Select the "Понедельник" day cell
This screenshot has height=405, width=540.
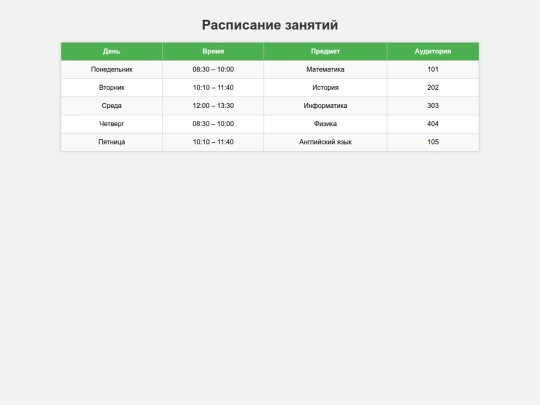[x=112, y=70]
